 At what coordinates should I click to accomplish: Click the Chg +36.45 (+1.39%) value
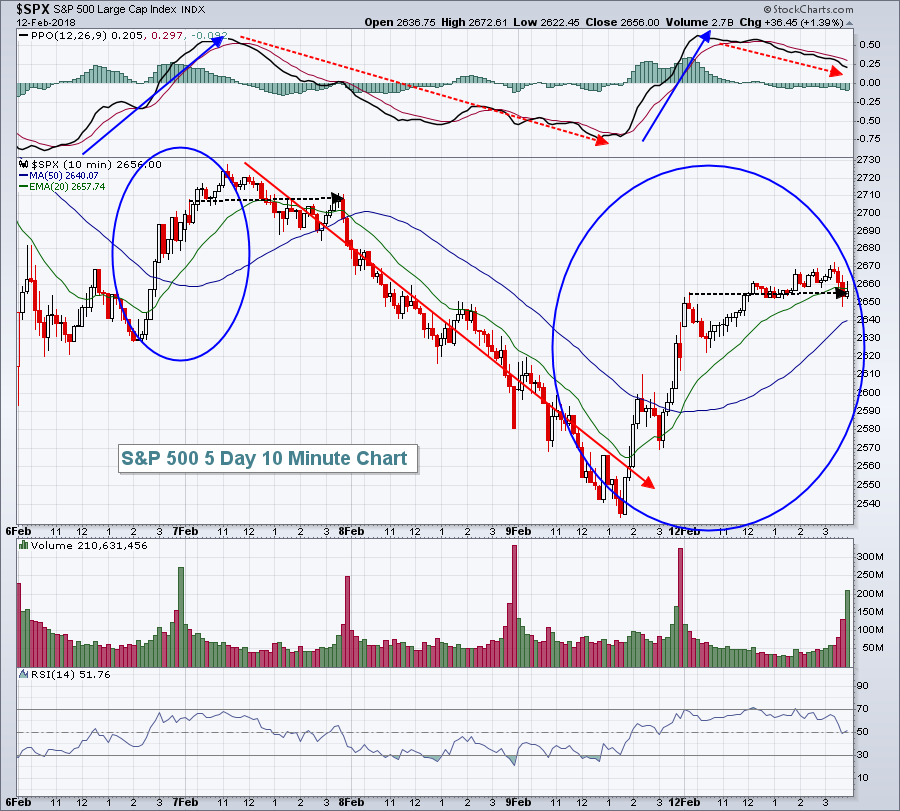click(791, 22)
